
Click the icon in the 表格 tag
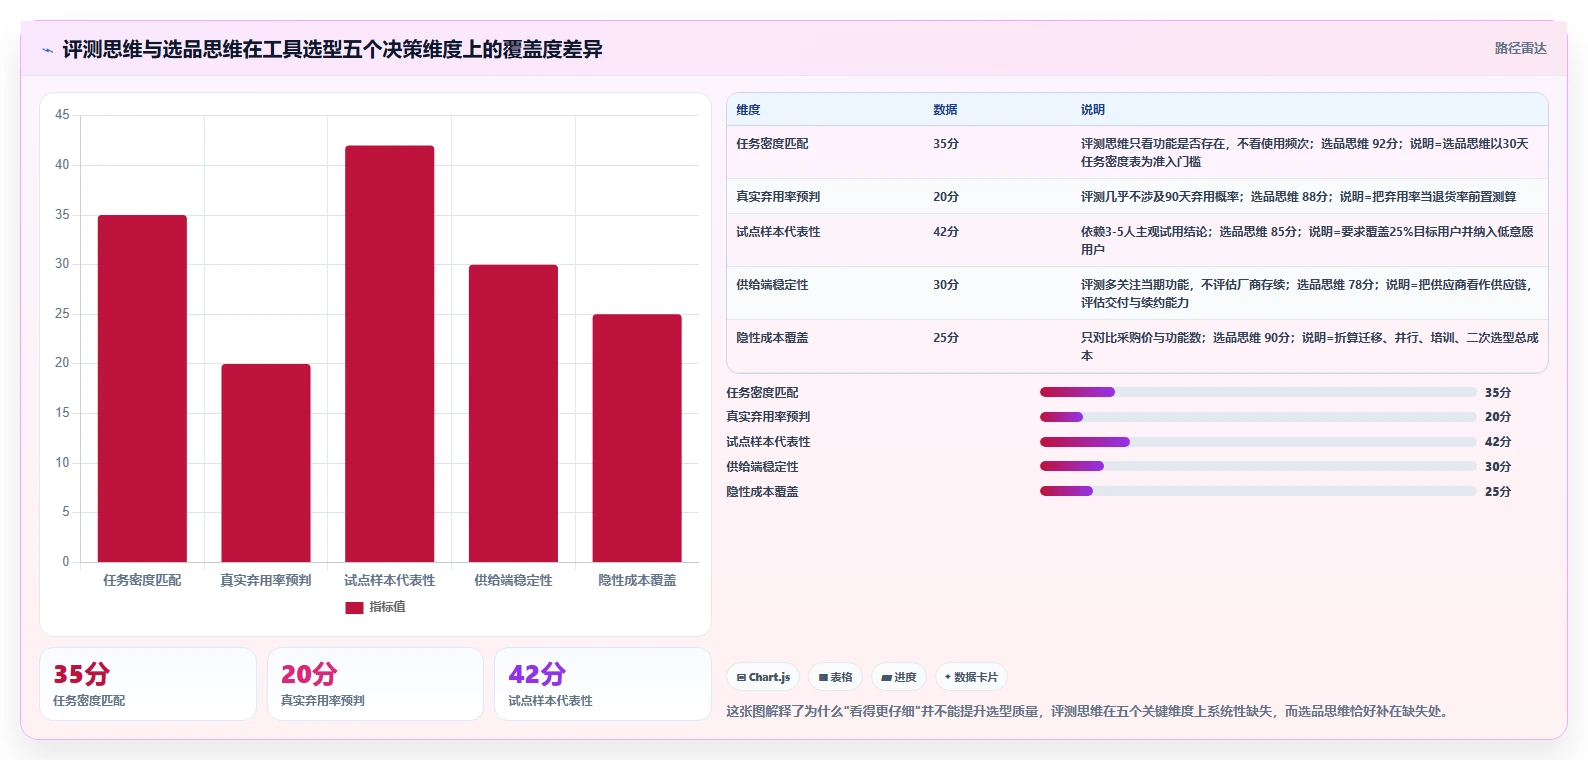(823, 678)
